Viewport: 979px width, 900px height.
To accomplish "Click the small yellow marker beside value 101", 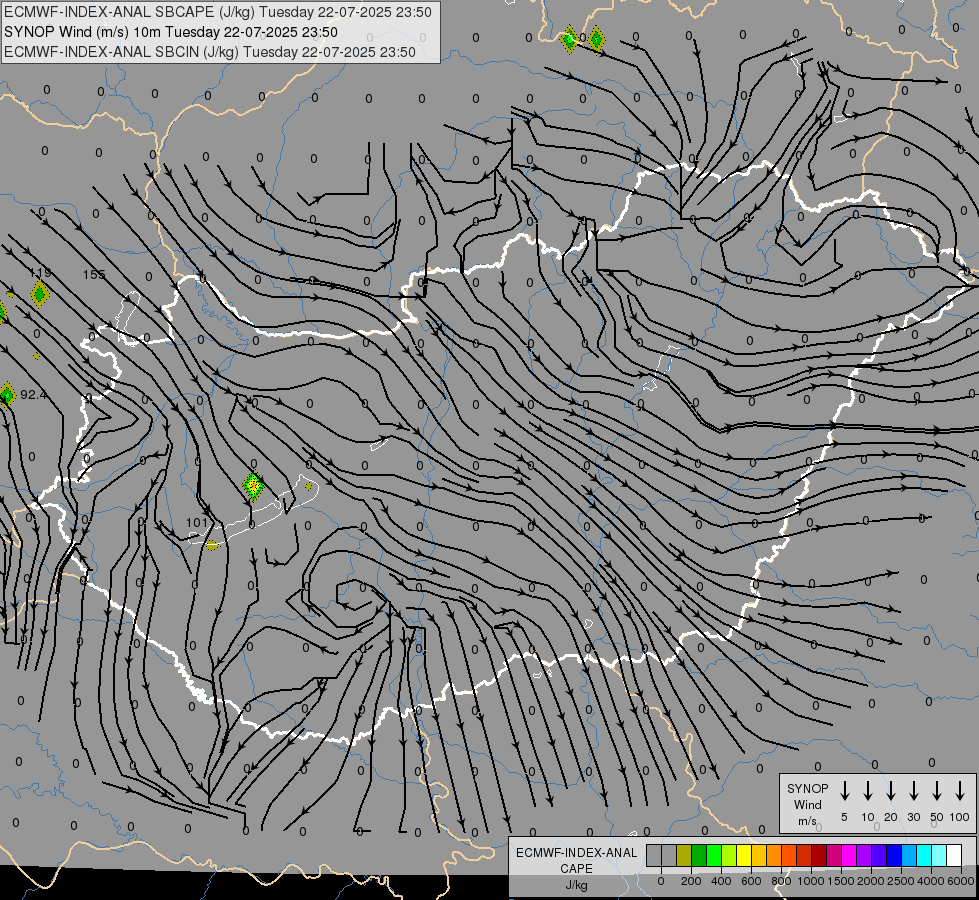I will click(213, 546).
